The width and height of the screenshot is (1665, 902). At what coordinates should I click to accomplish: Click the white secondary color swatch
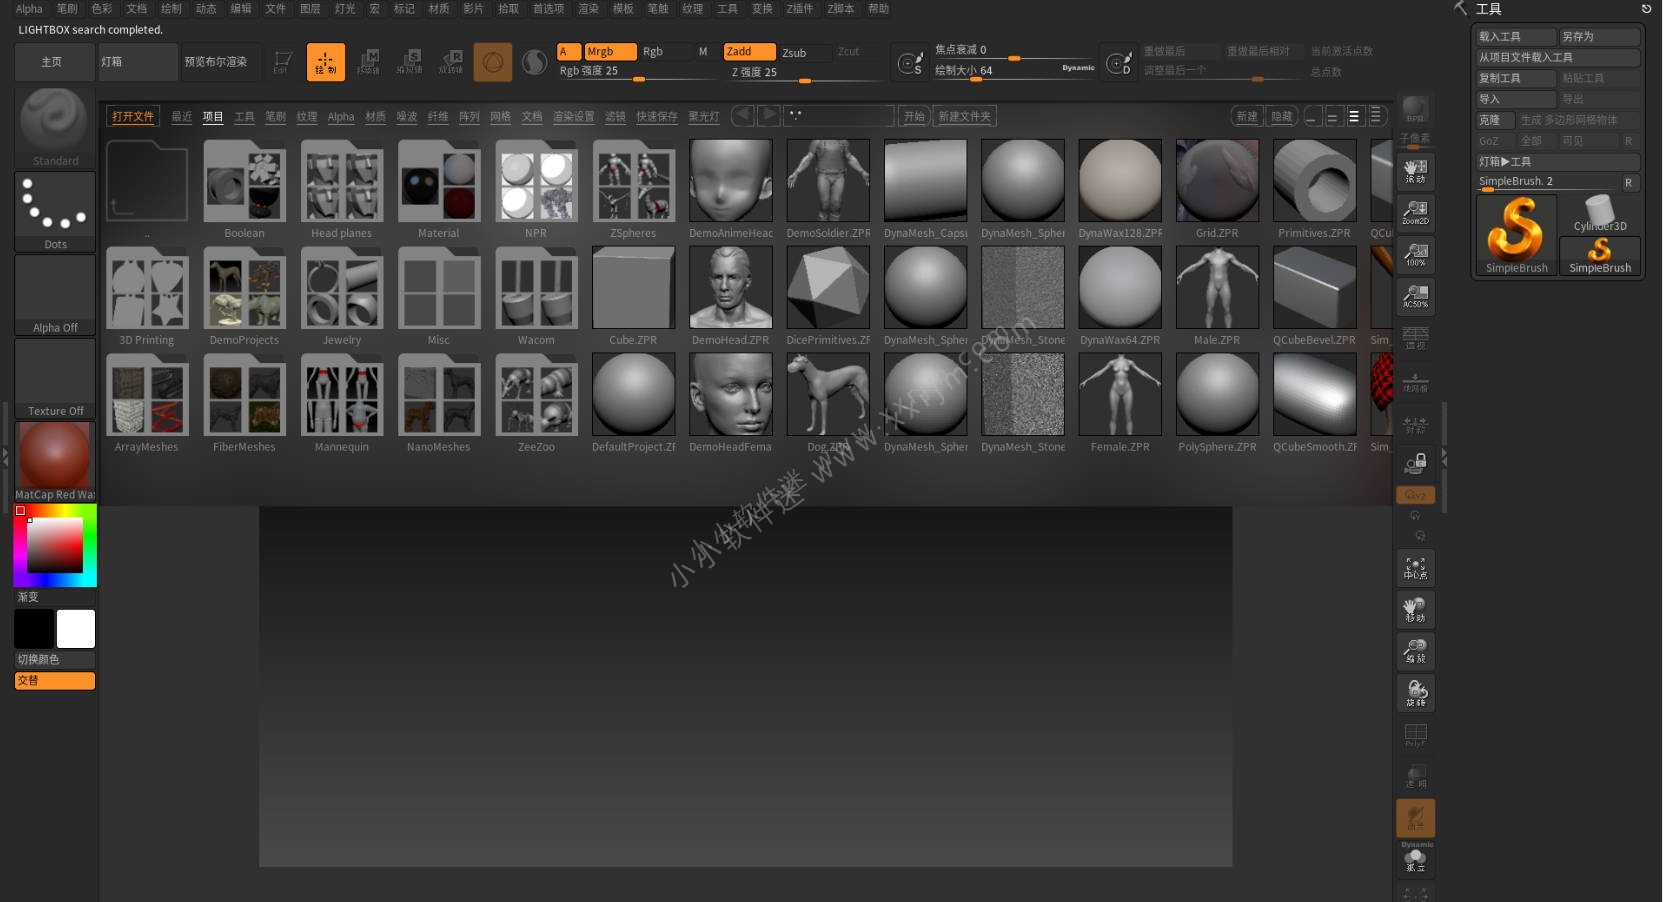pyautogui.click(x=76, y=629)
